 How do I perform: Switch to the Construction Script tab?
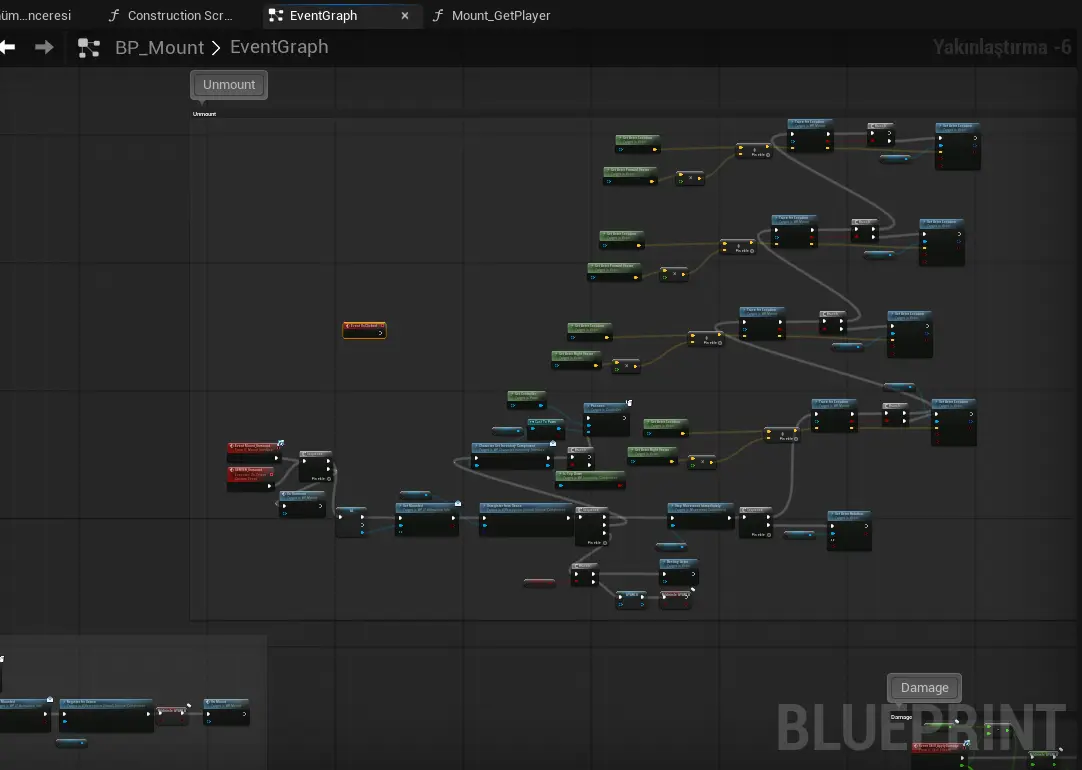point(179,16)
